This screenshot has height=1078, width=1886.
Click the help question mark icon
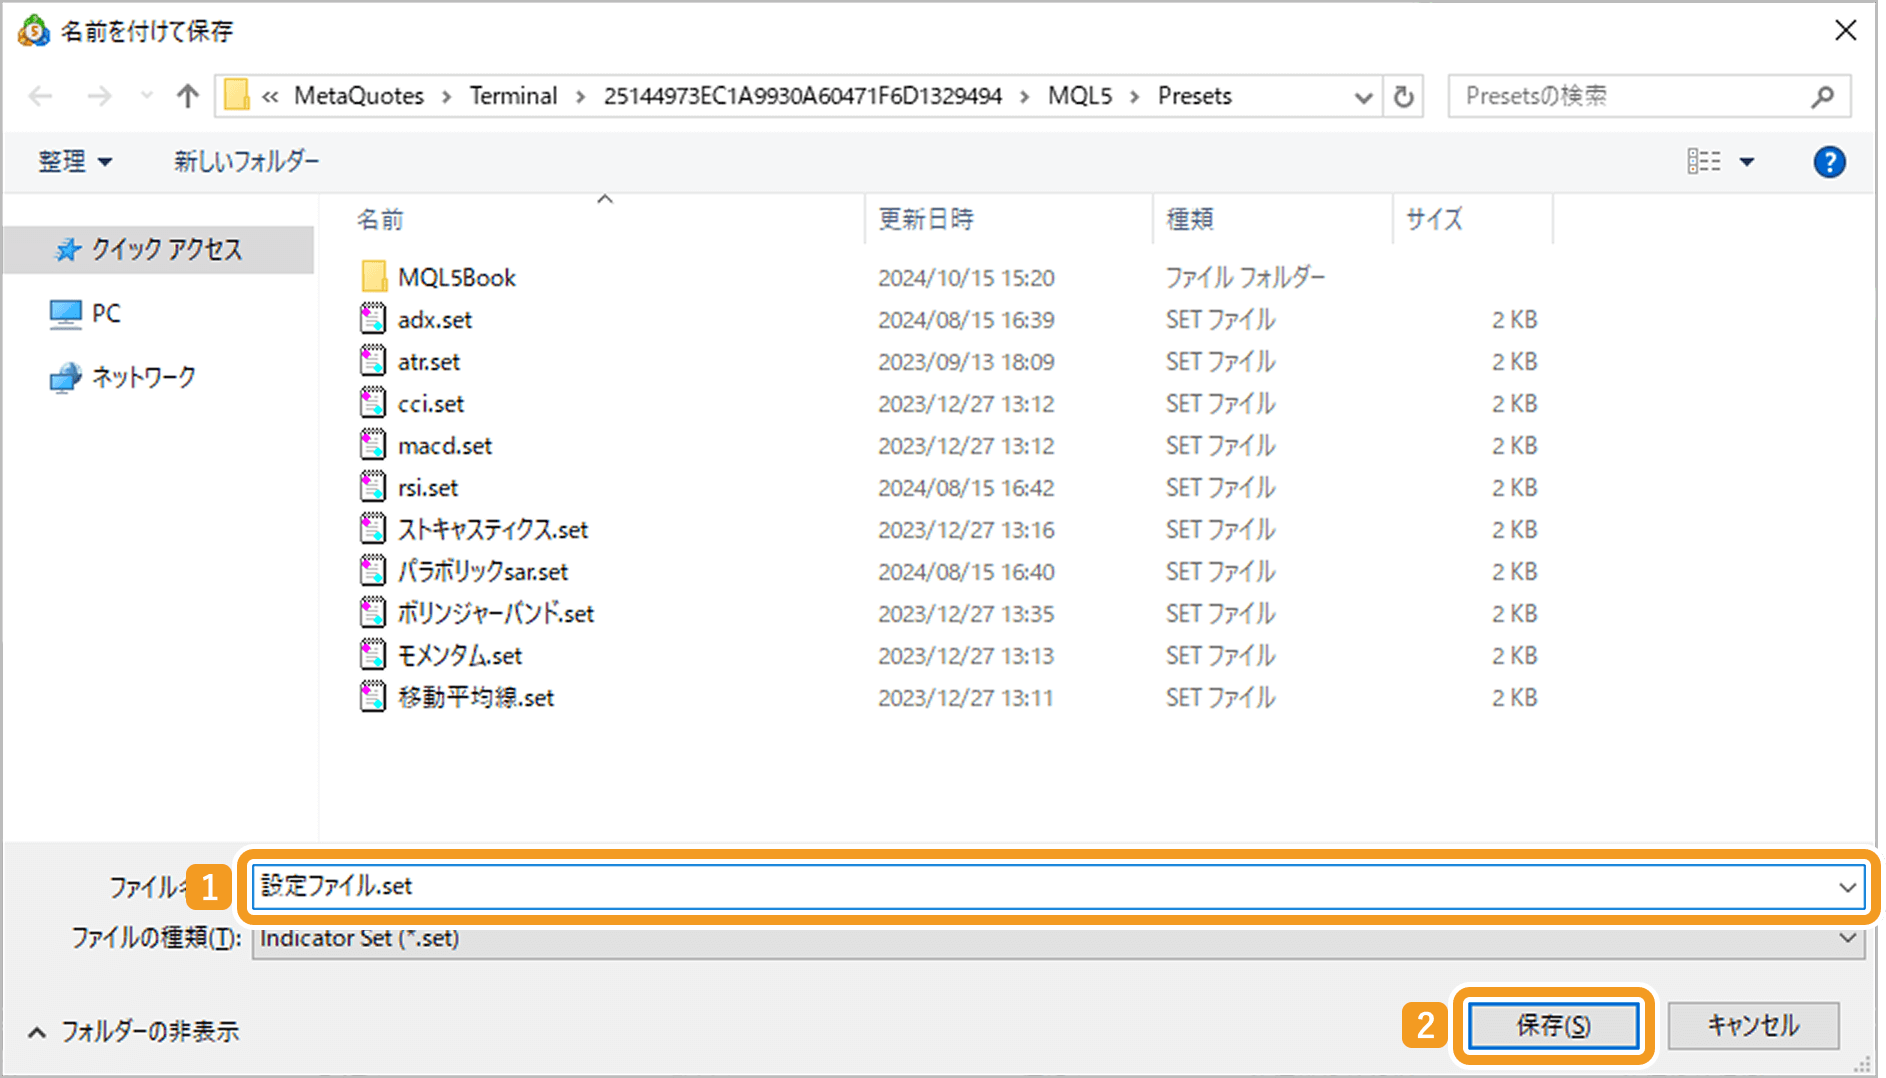(x=1829, y=162)
